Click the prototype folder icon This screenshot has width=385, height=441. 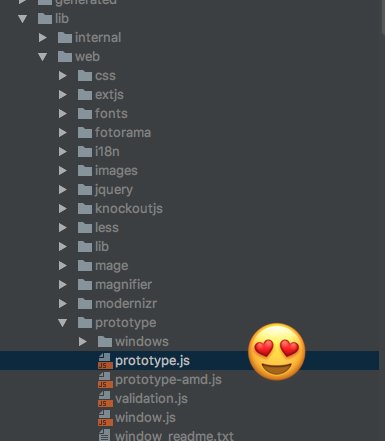(x=85, y=322)
